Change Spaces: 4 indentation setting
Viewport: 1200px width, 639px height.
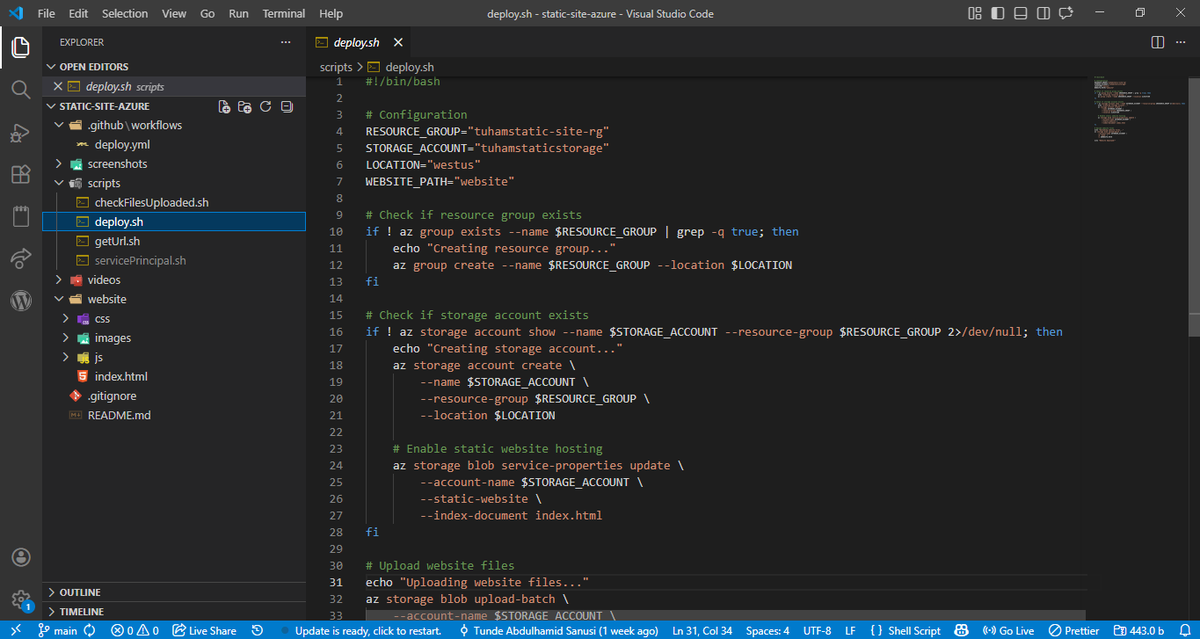(x=768, y=631)
